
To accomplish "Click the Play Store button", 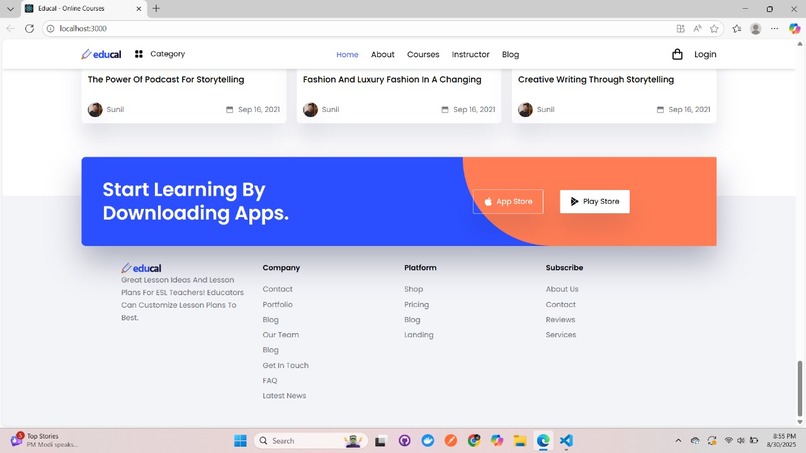I will (595, 202).
